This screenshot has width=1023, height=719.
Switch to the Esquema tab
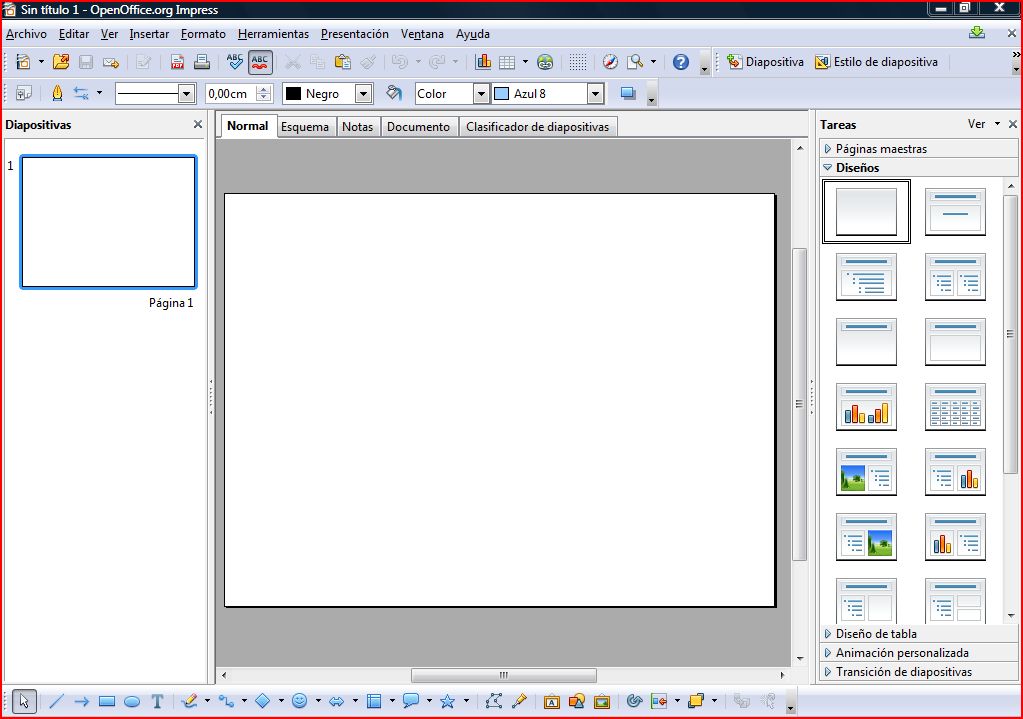point(305,127)
